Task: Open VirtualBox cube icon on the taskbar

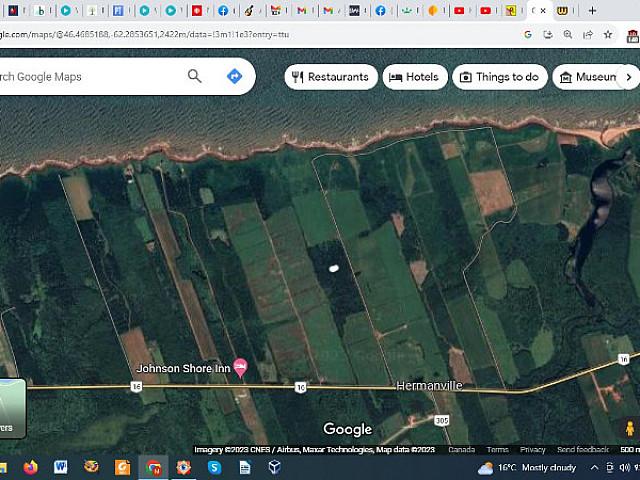Action: coord(275,467)
